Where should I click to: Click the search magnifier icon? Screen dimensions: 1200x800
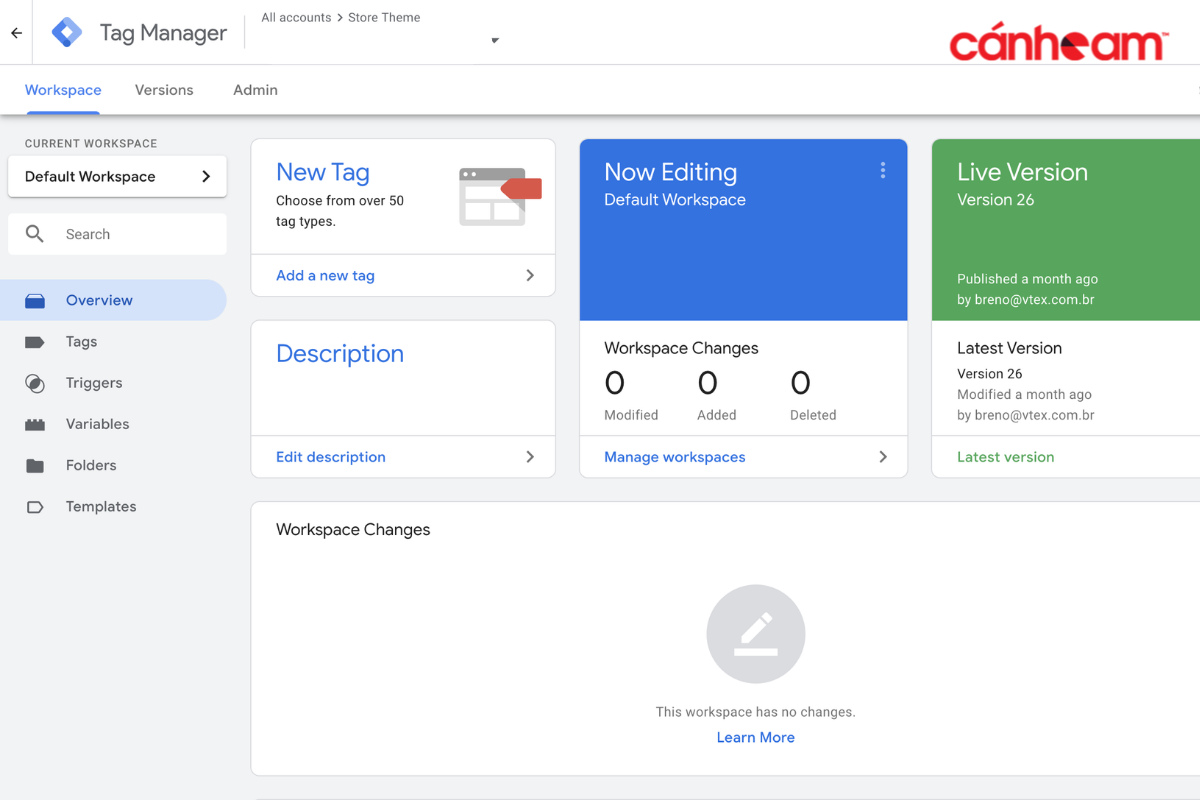[35, 234]
